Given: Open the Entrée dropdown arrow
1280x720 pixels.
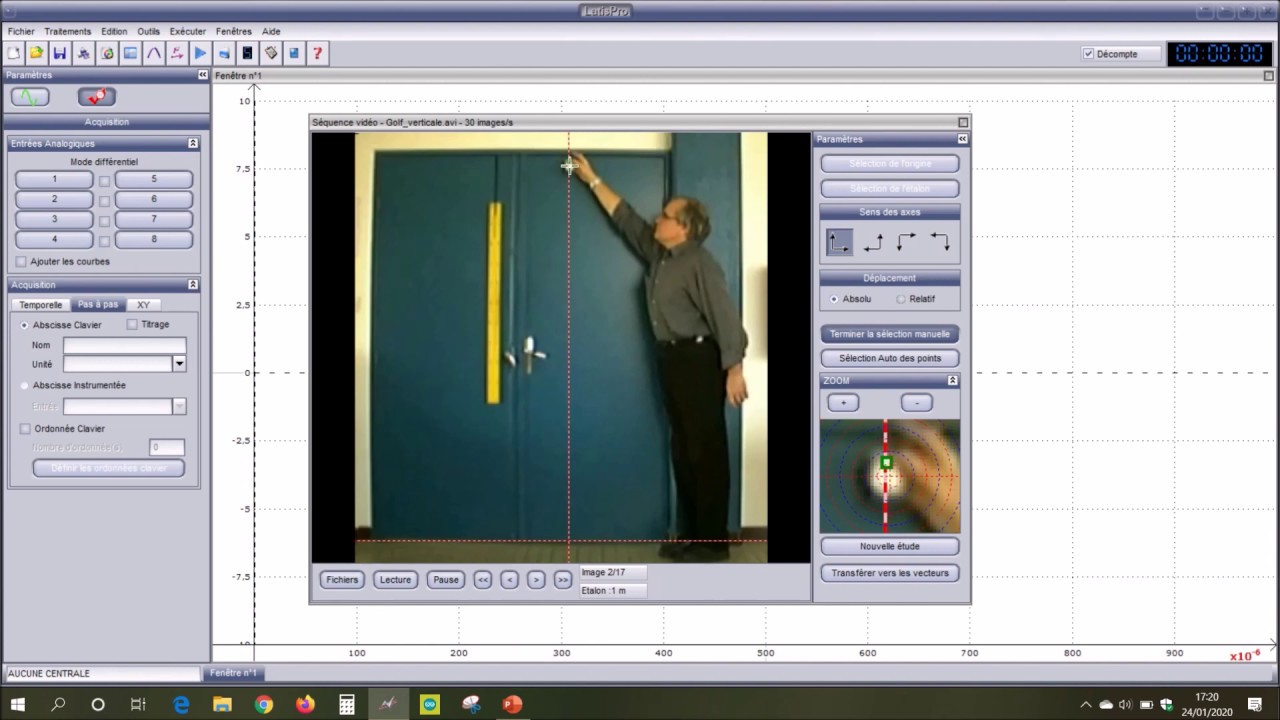Looking at the screenshot, I should coord(180,406).
